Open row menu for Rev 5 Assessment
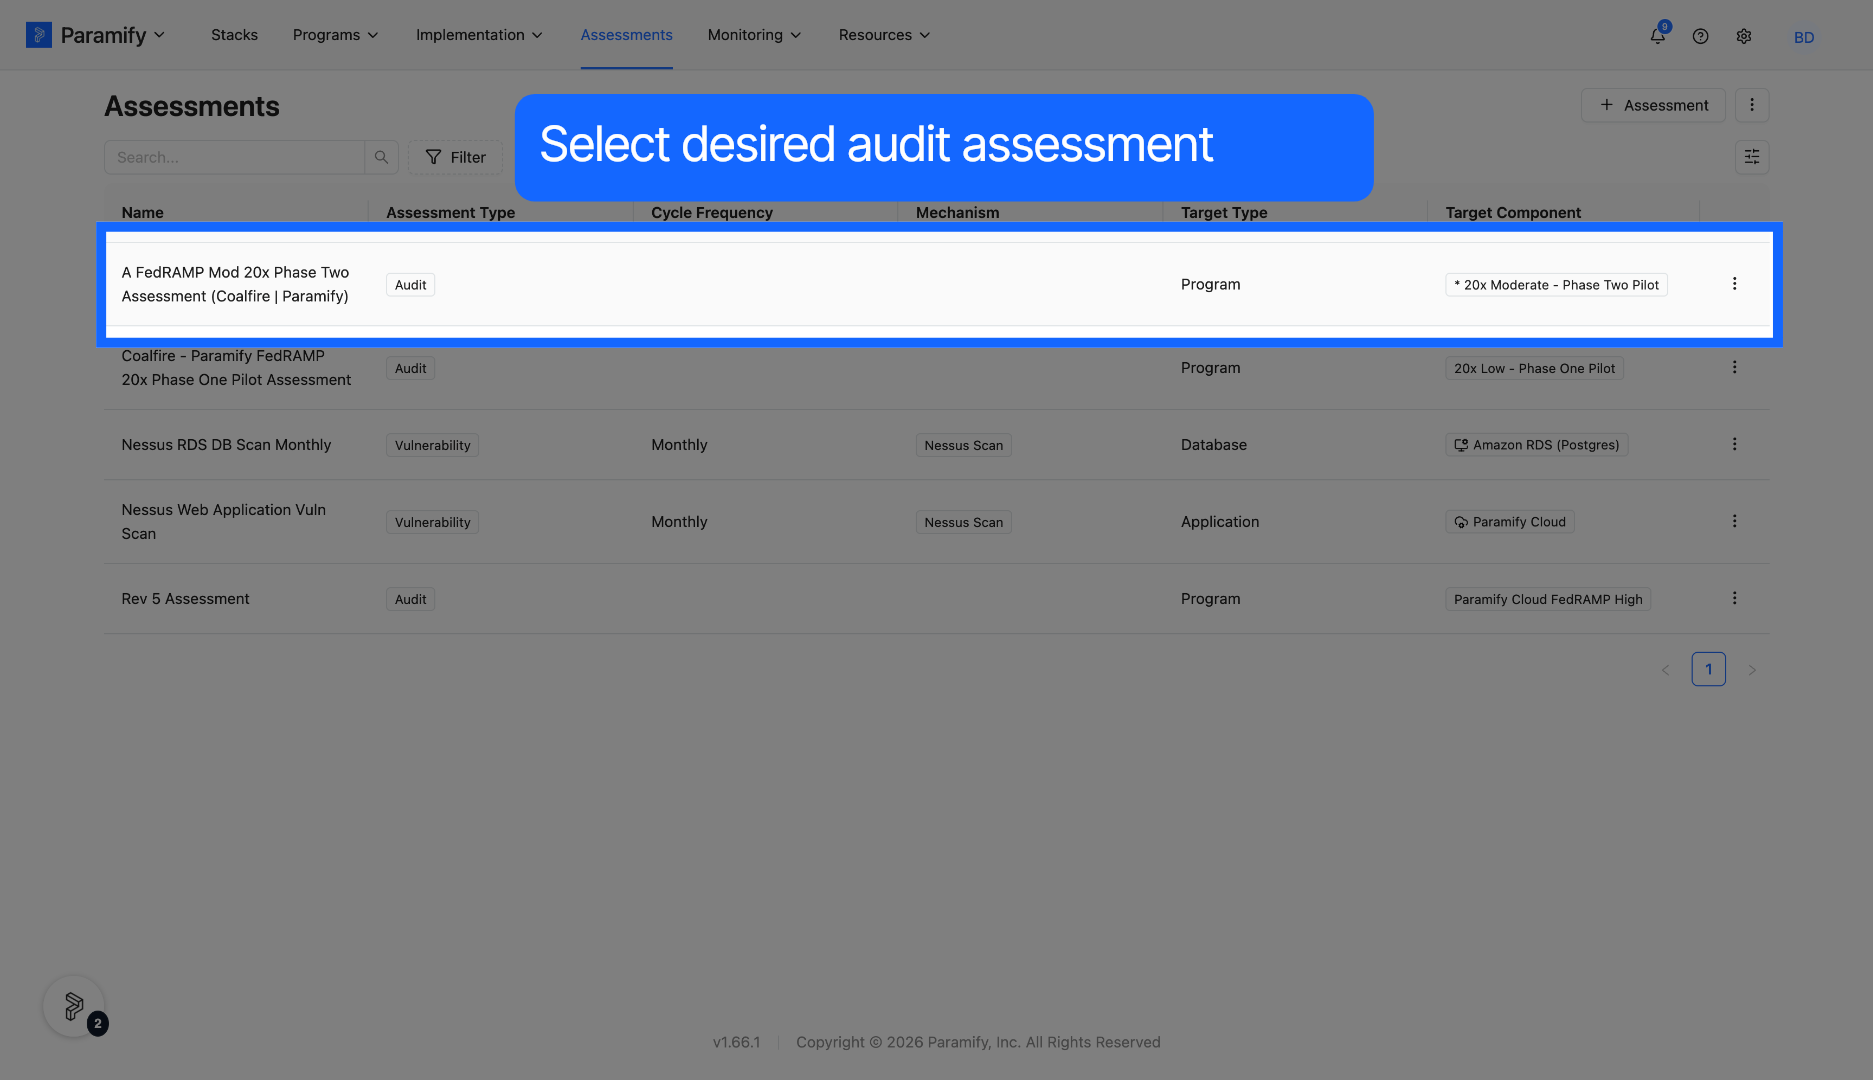The height and width of the screenshot is (1080, 1873). 1734,598
